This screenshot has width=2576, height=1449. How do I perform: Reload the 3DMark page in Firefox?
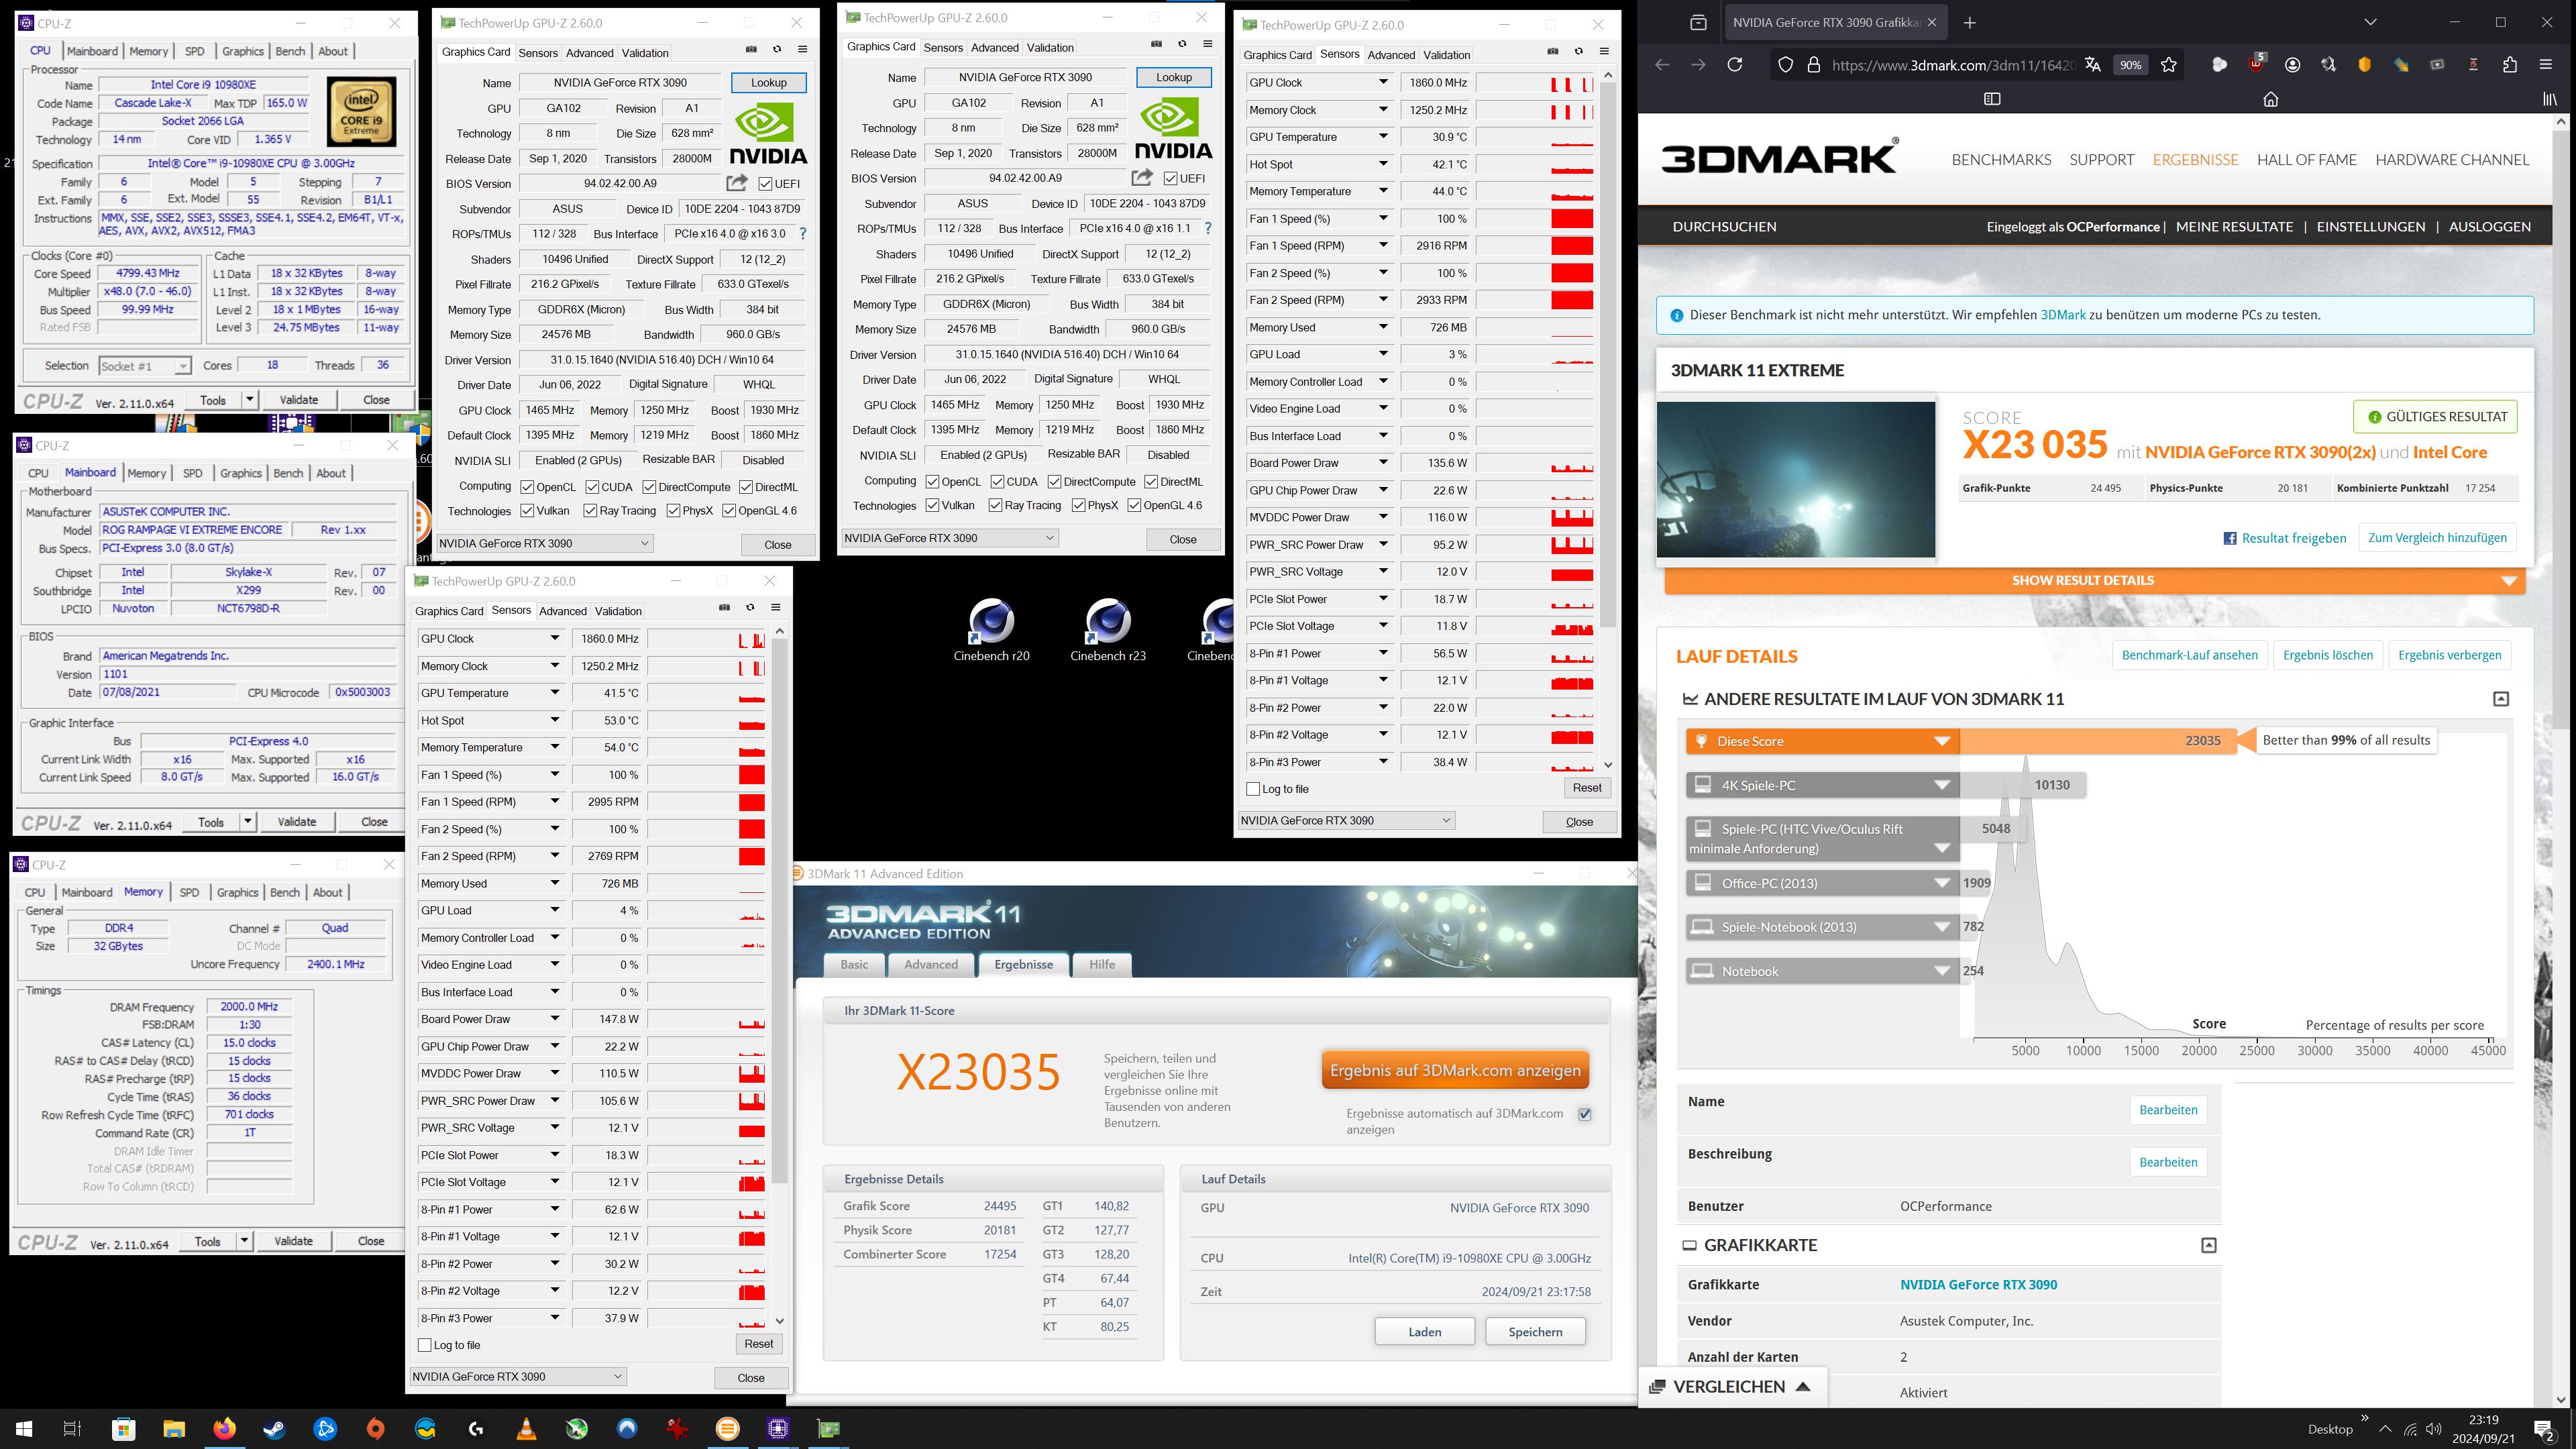tap(1735, 65)
